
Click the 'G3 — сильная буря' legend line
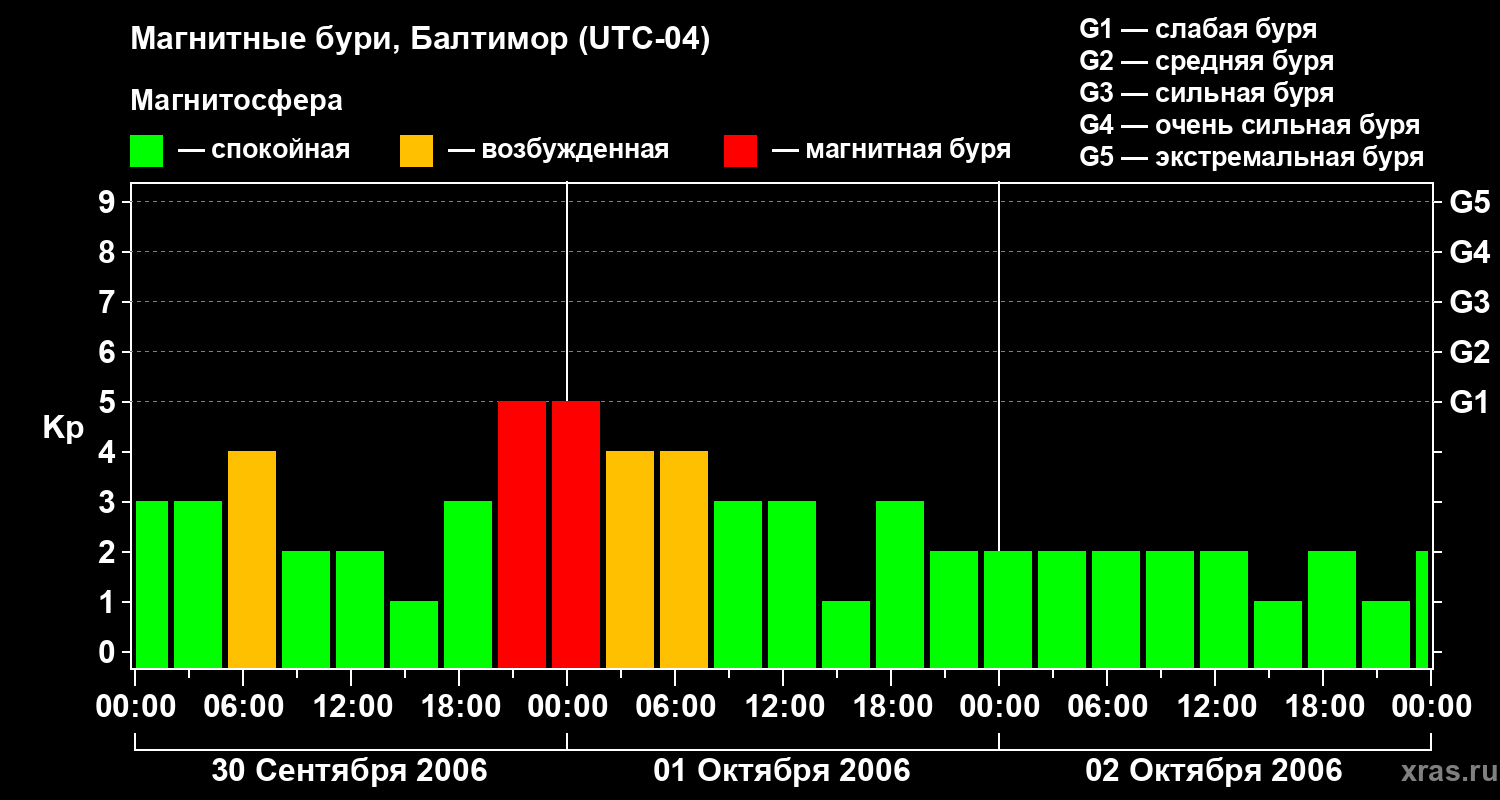(1207, 93)
